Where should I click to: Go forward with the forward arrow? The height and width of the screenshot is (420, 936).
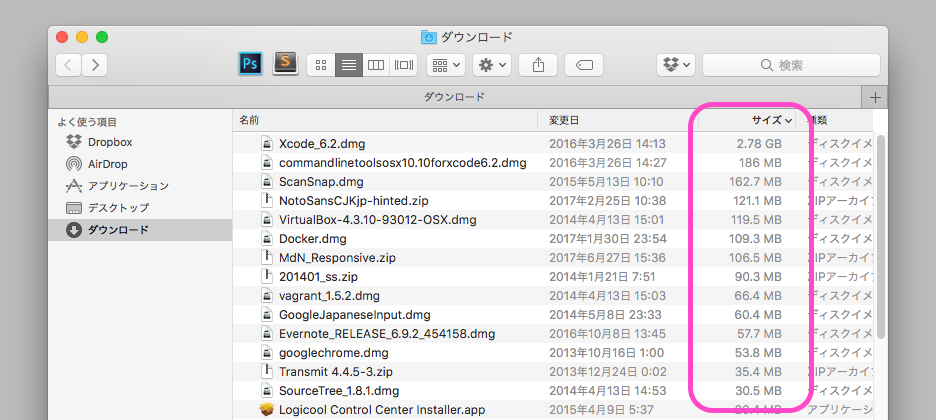coord(95,65)
